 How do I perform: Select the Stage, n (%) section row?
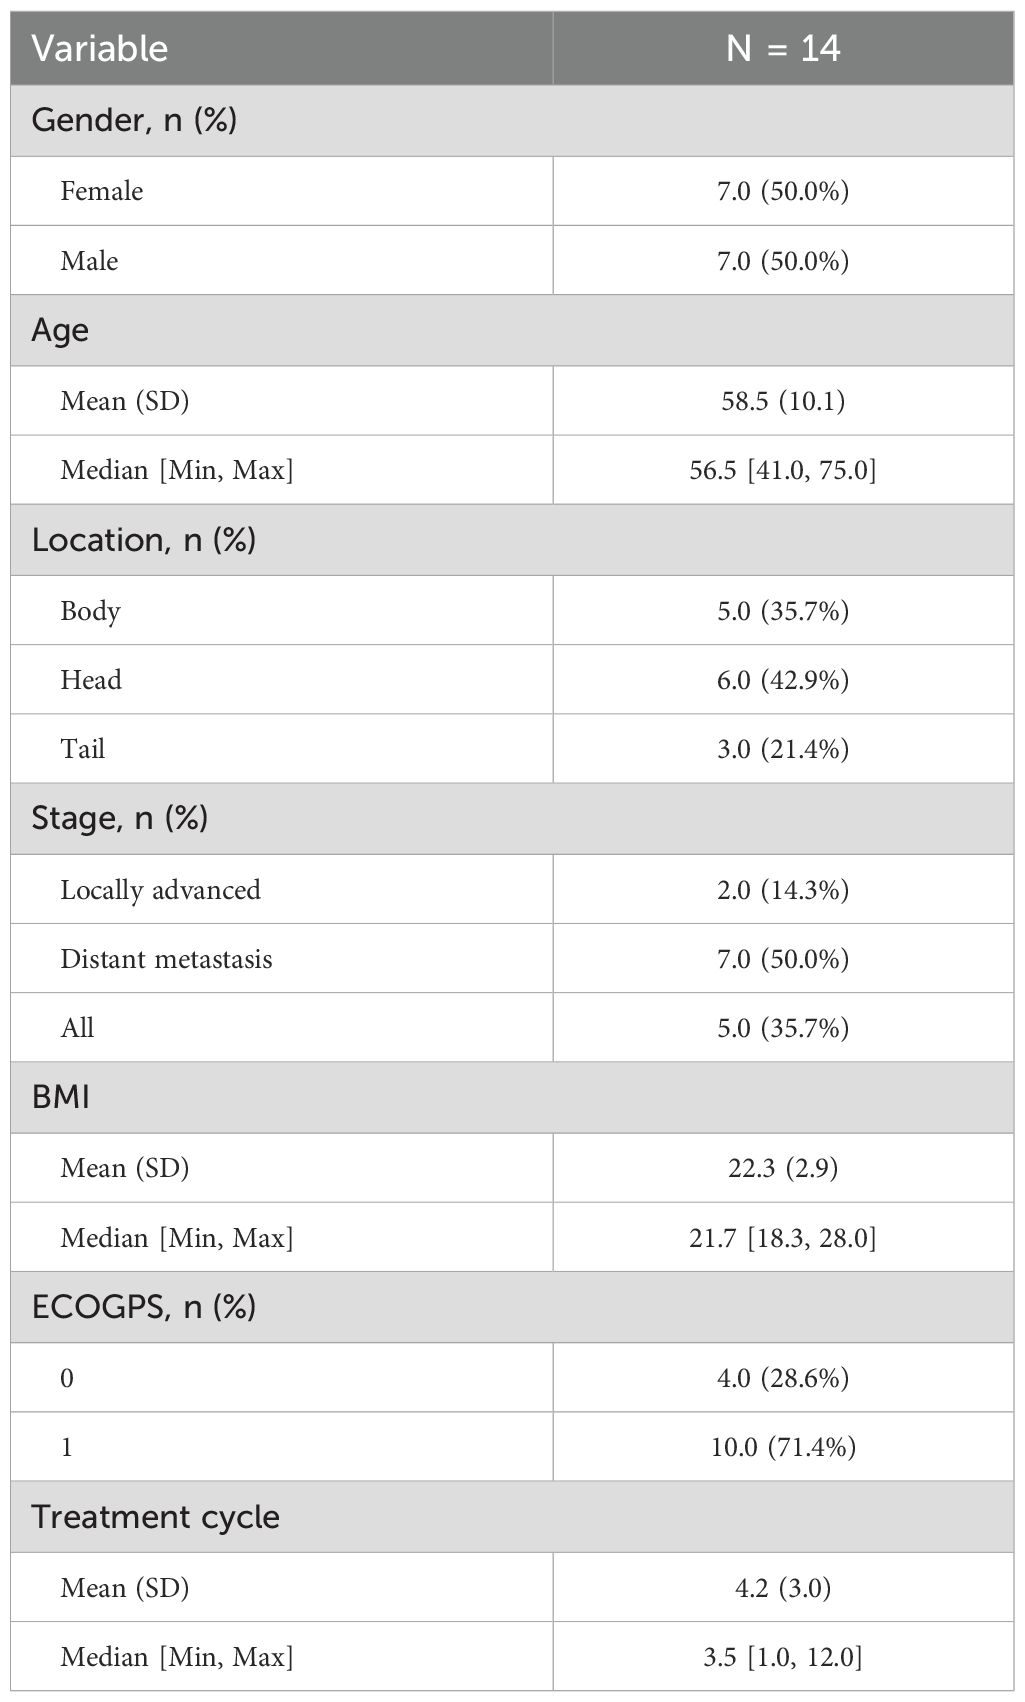(120, 818)
